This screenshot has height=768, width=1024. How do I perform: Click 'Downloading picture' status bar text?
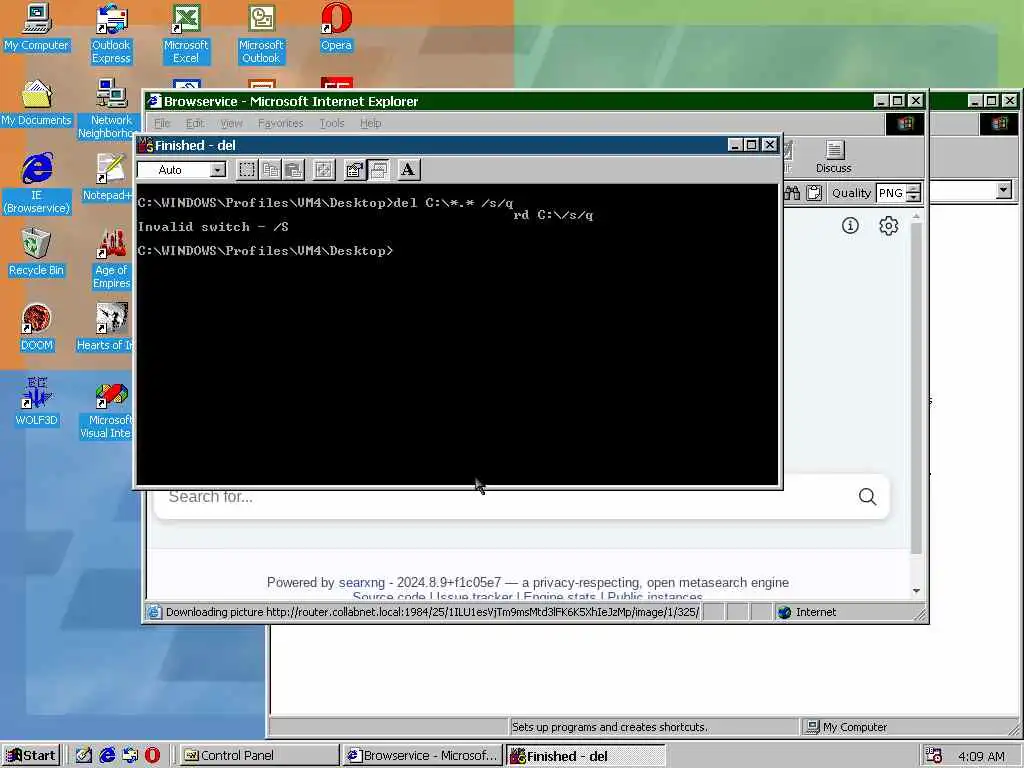pos(432,612)
